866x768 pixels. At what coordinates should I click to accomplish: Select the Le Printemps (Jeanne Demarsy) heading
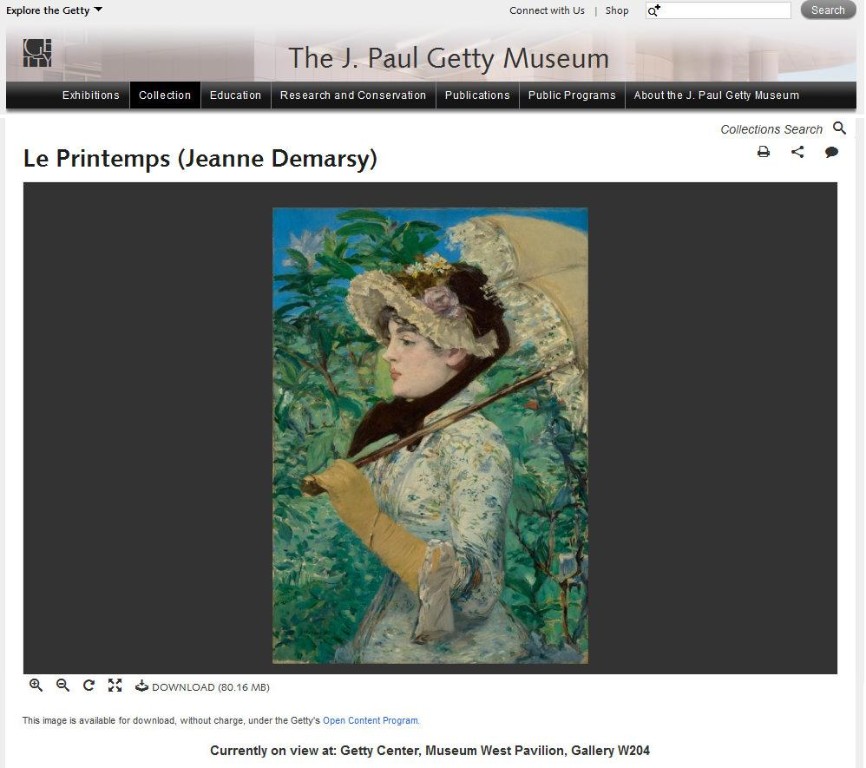200,158
